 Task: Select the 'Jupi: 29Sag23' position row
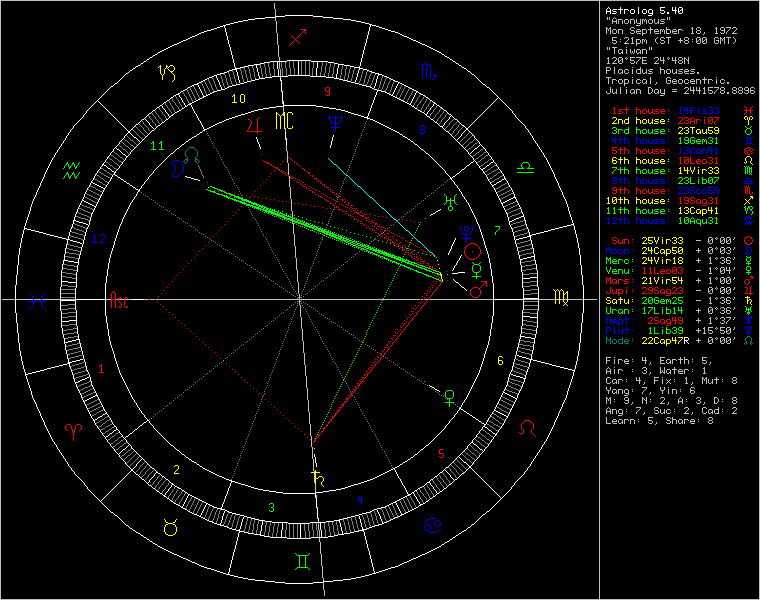point(680,291)
